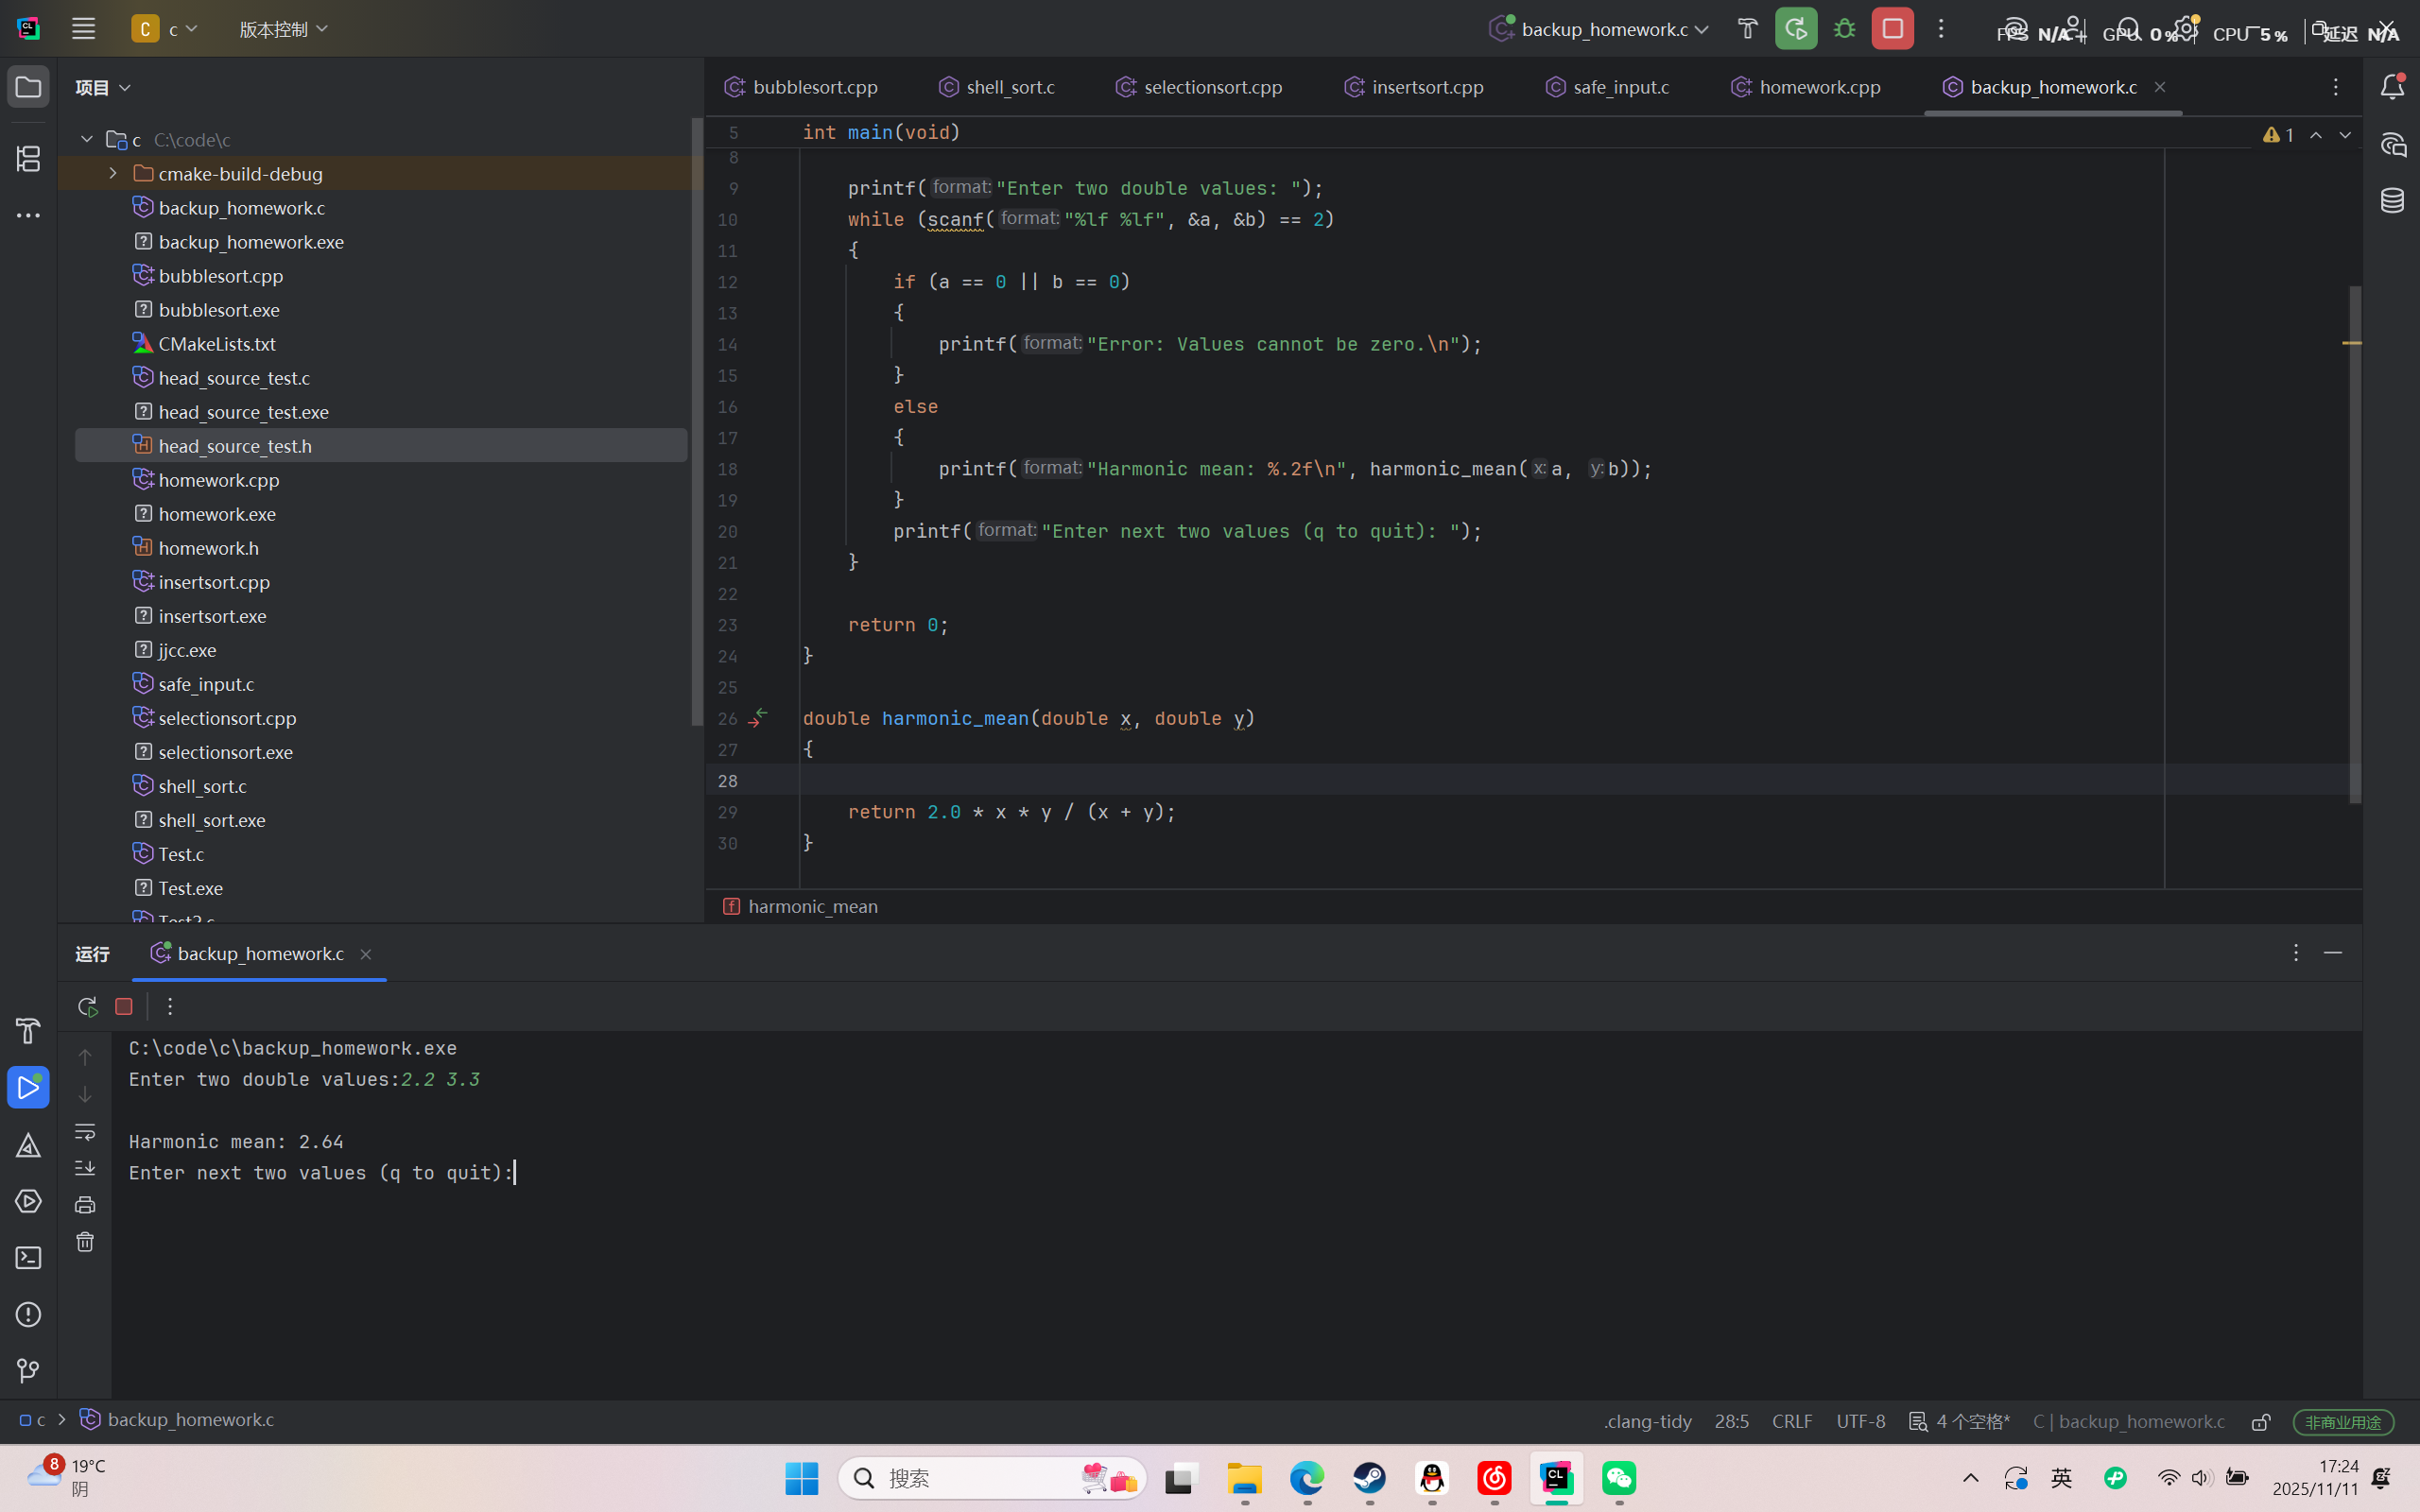Toggle scroll to end in run console
Screen dimensions: 2420x1512
pyautogui.click(x=85, y=1167)
